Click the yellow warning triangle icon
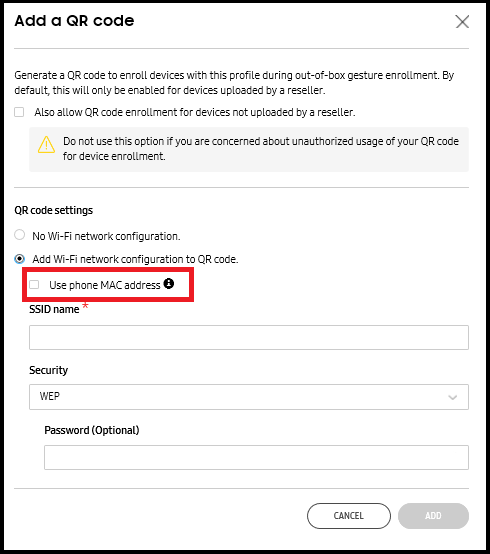Screen dimensions: 490x554 click(x=46, y=145)
